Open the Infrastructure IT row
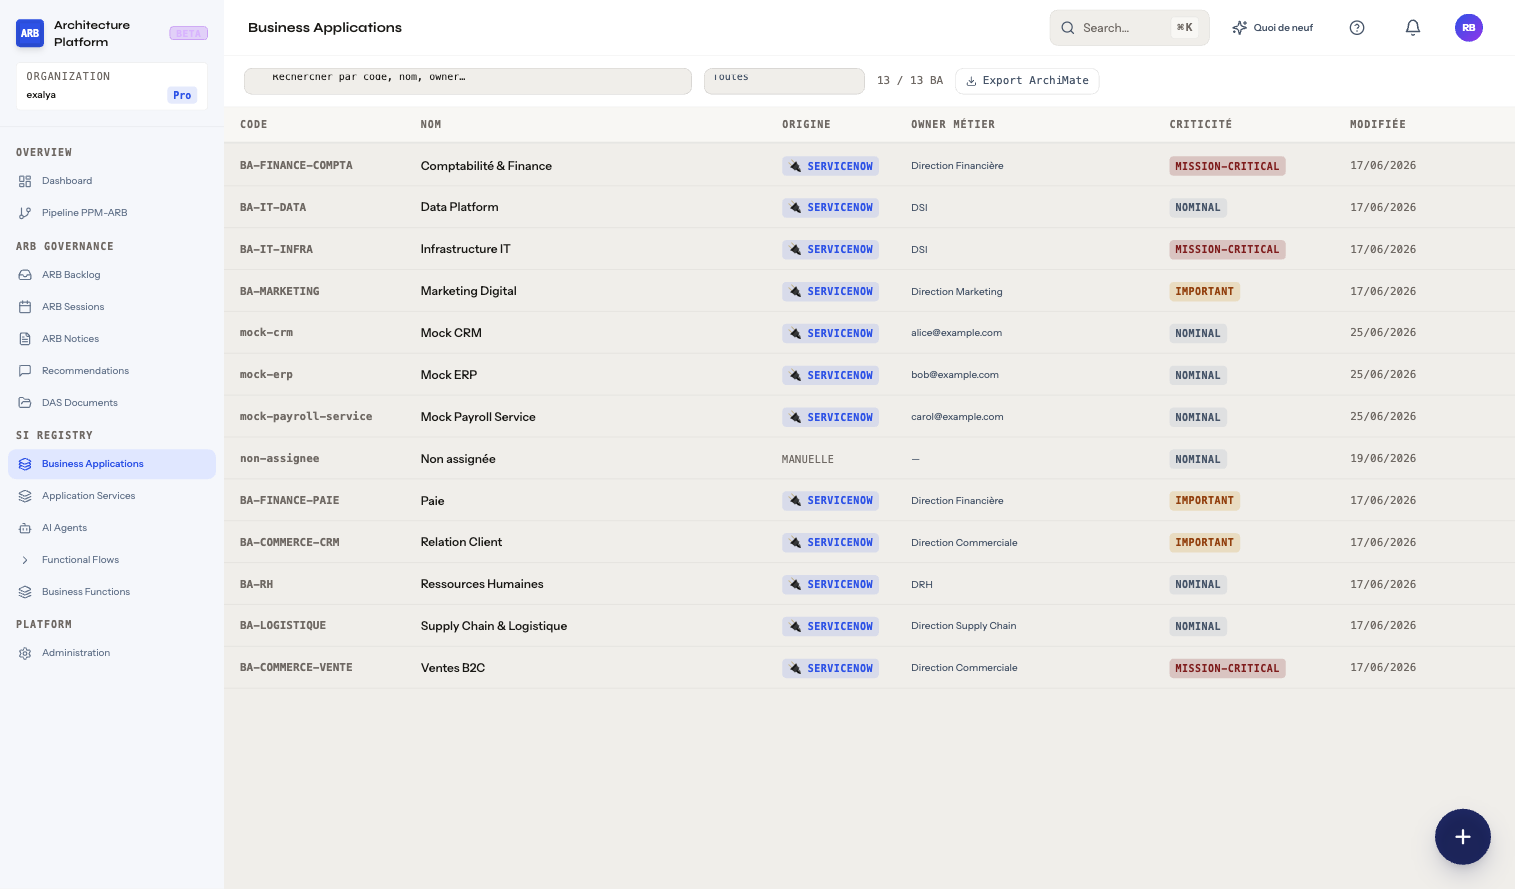This screenshot has height=889, width=1515. [x=869, y=250]
